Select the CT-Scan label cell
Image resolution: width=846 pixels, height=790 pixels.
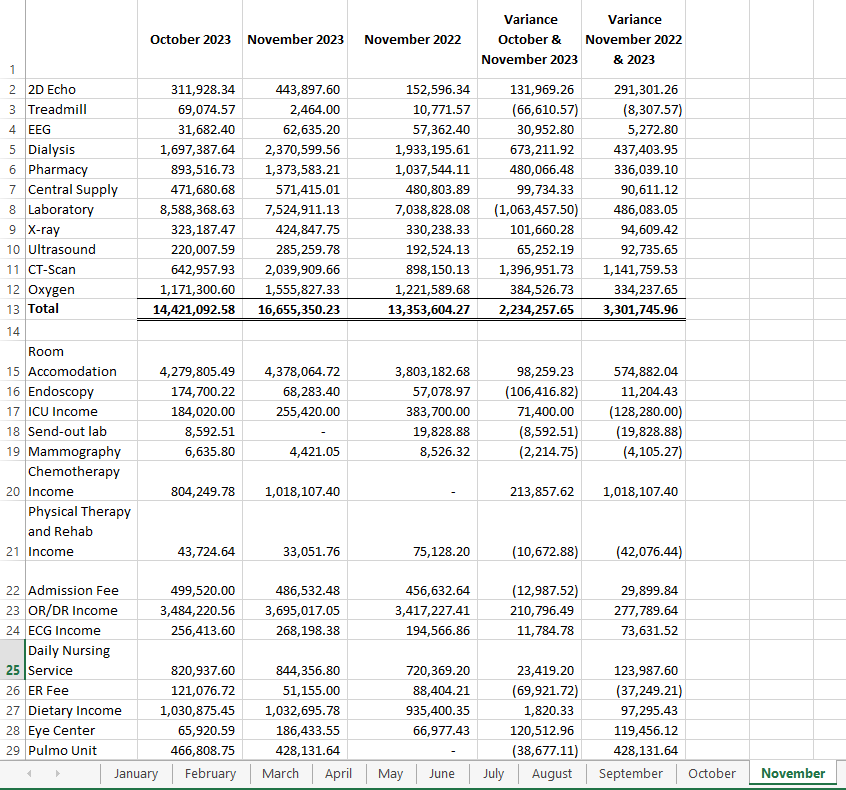pos(81,269)
